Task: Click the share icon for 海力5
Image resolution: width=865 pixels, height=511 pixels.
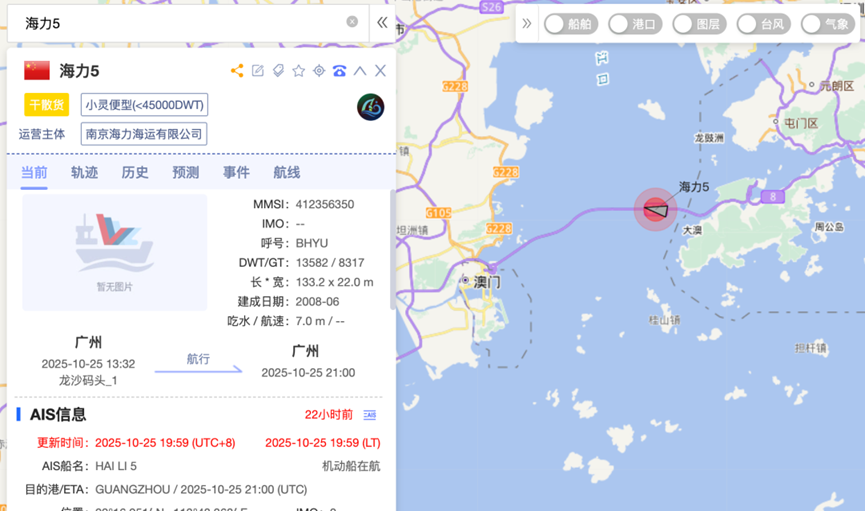Action: pos(237,71)
